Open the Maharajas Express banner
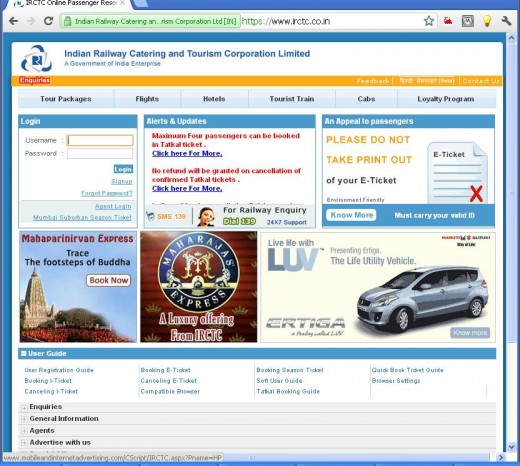520x466 pixels. tap(198, 287)
